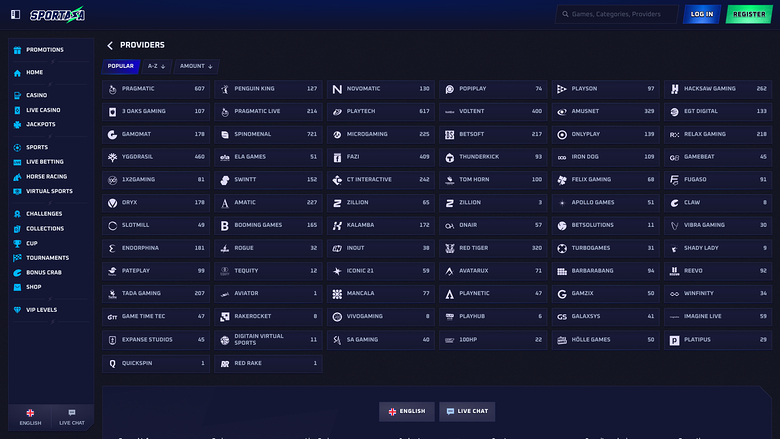780x439 pixels.
Task: Open Casino from sidebar icon
Action: pos(17,95)
